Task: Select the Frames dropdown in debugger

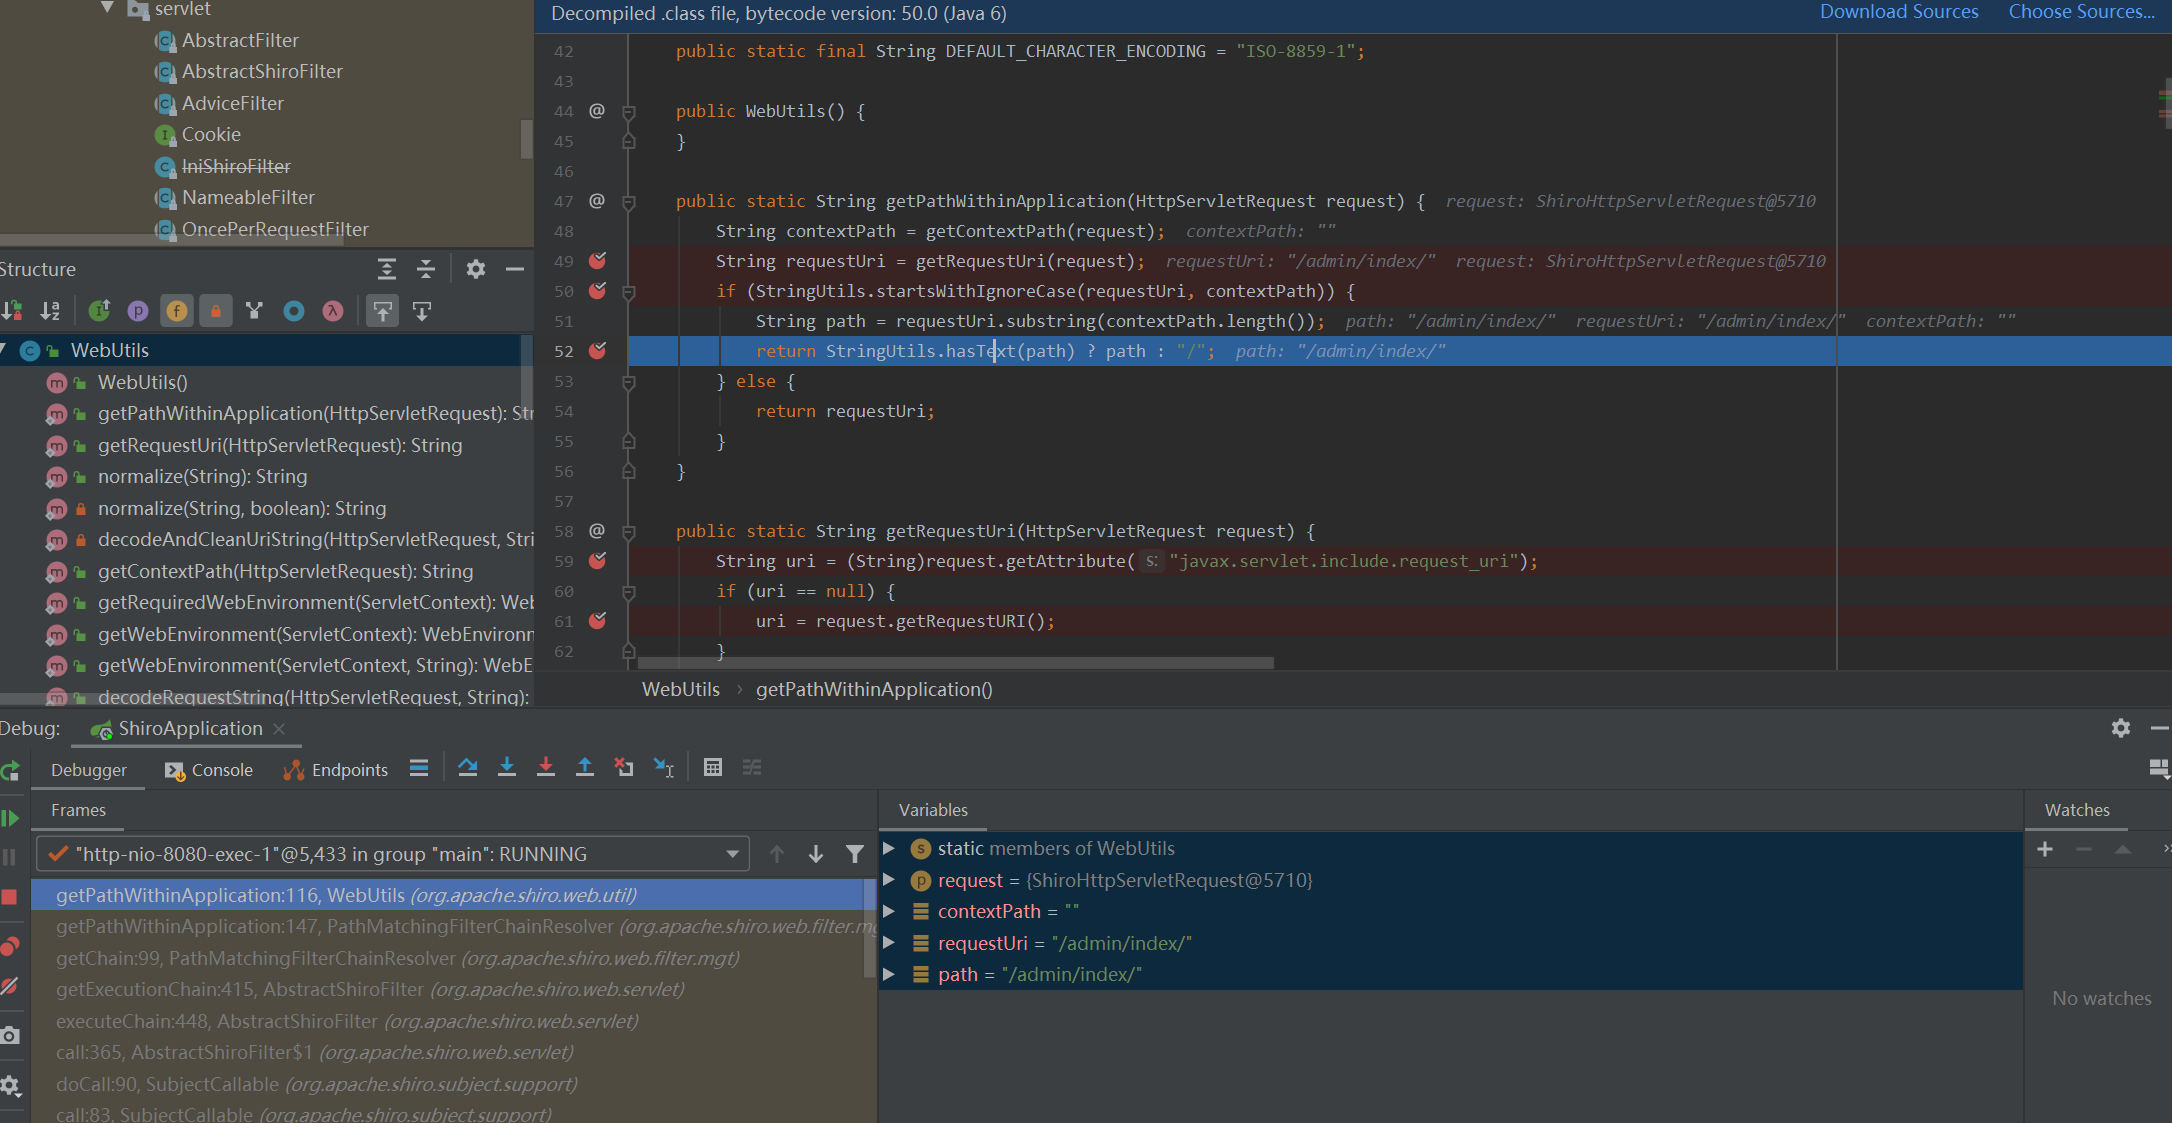Action: (x=394, y=854)
